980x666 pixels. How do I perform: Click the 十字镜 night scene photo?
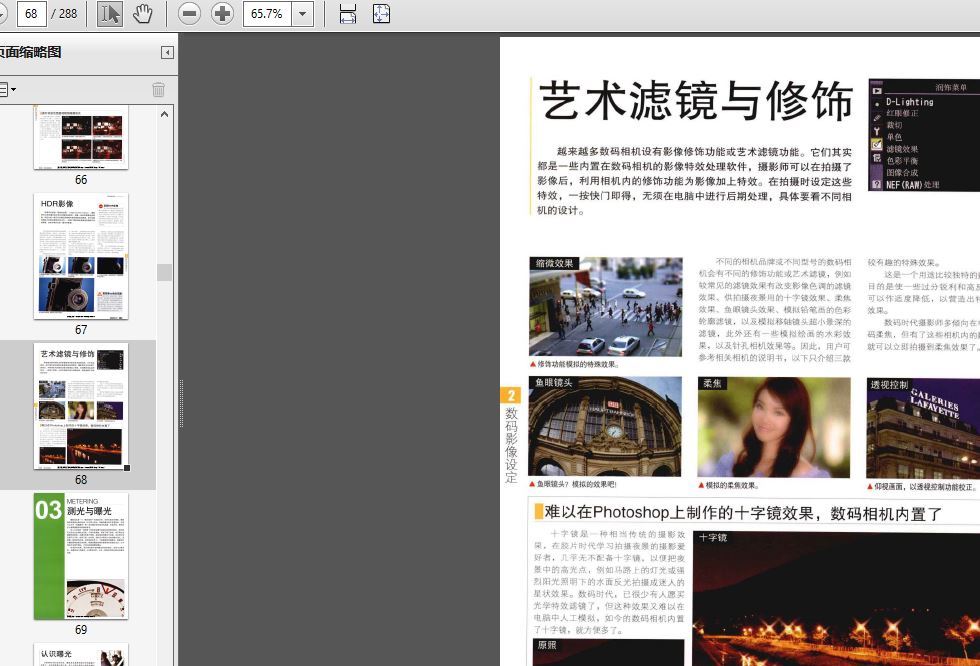coord(836,599)
